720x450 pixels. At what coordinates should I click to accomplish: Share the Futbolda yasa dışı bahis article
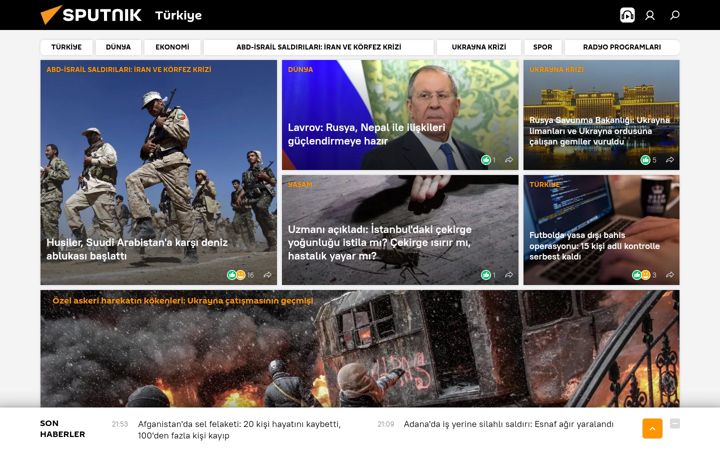coord(670,275)
